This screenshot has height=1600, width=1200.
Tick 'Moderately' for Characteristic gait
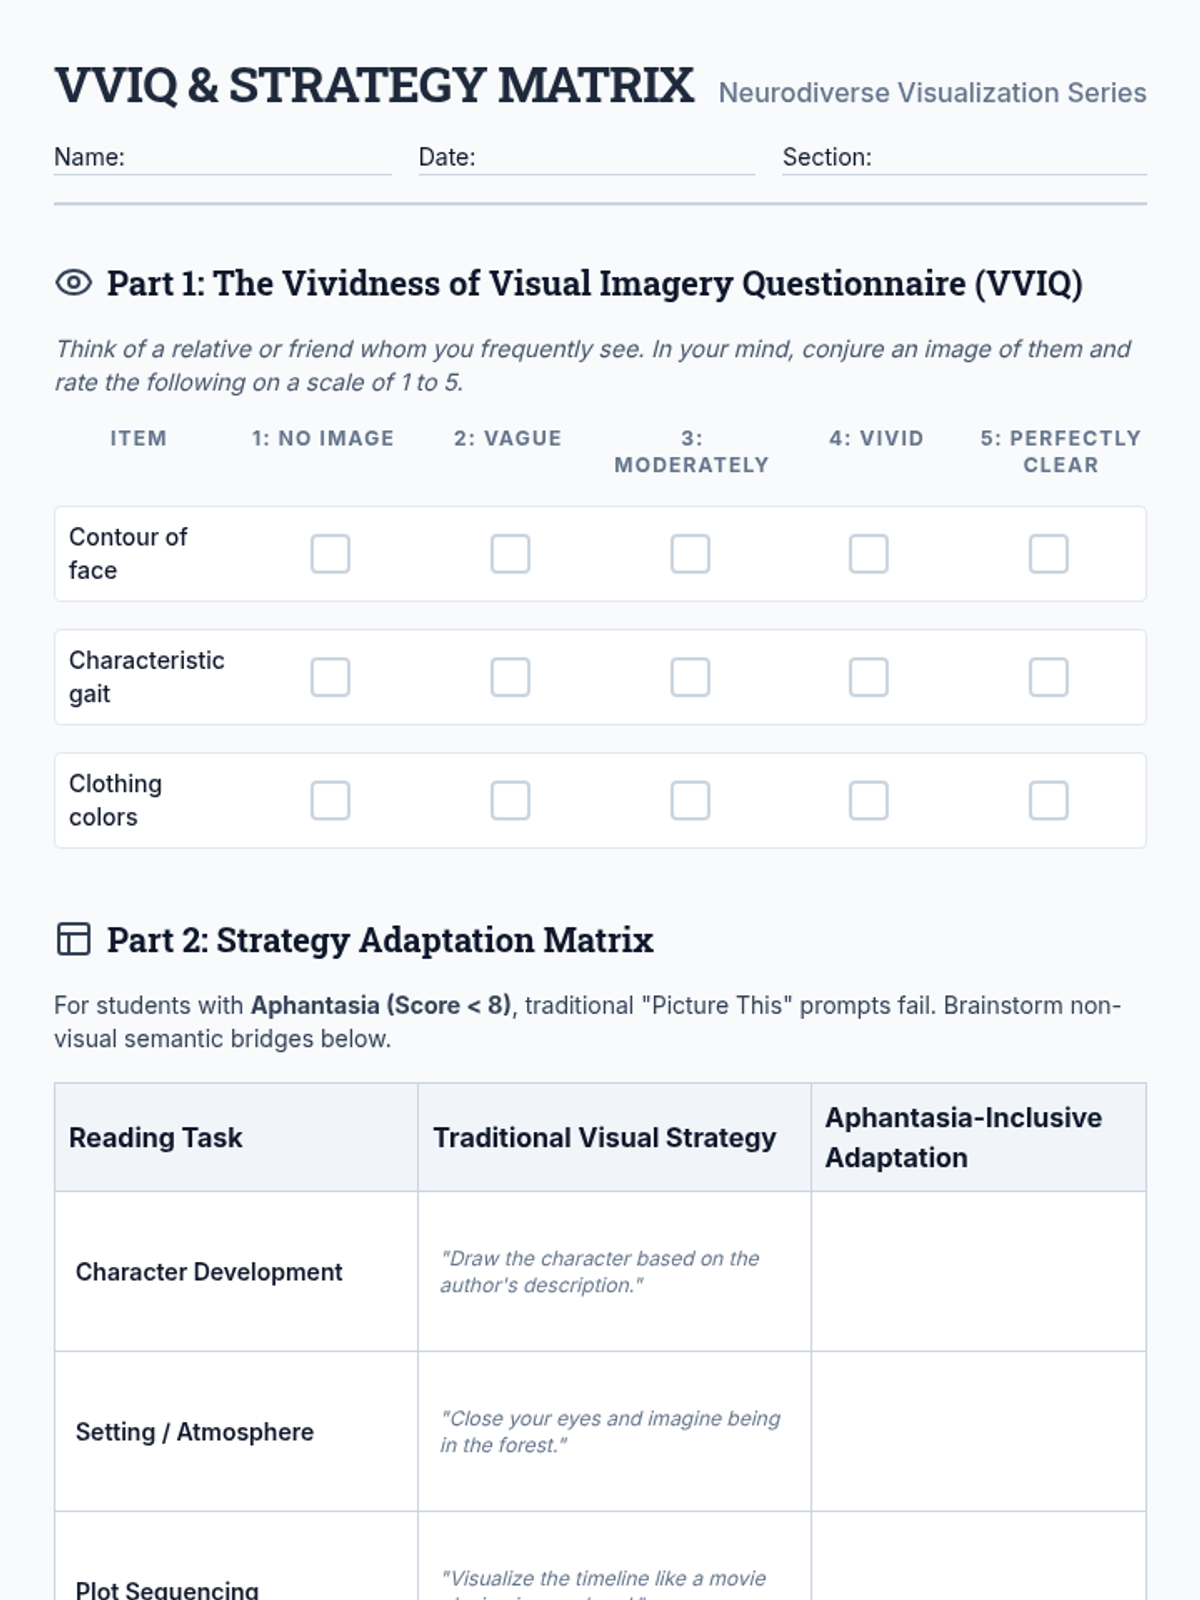click(x=690, y=677)
